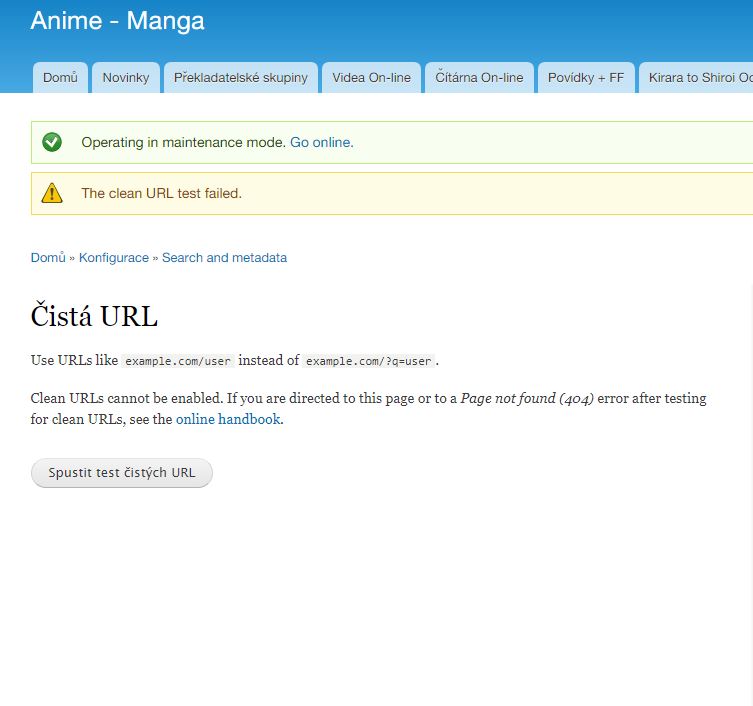Open Konfigurace from the breadcrumb

point(113,258)
